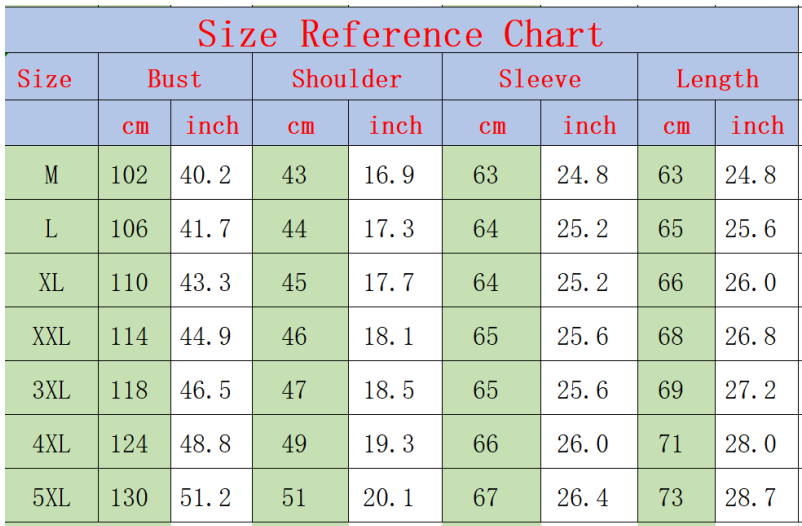Click the Length header cell

pyautogui.click(x=717, y=78)
